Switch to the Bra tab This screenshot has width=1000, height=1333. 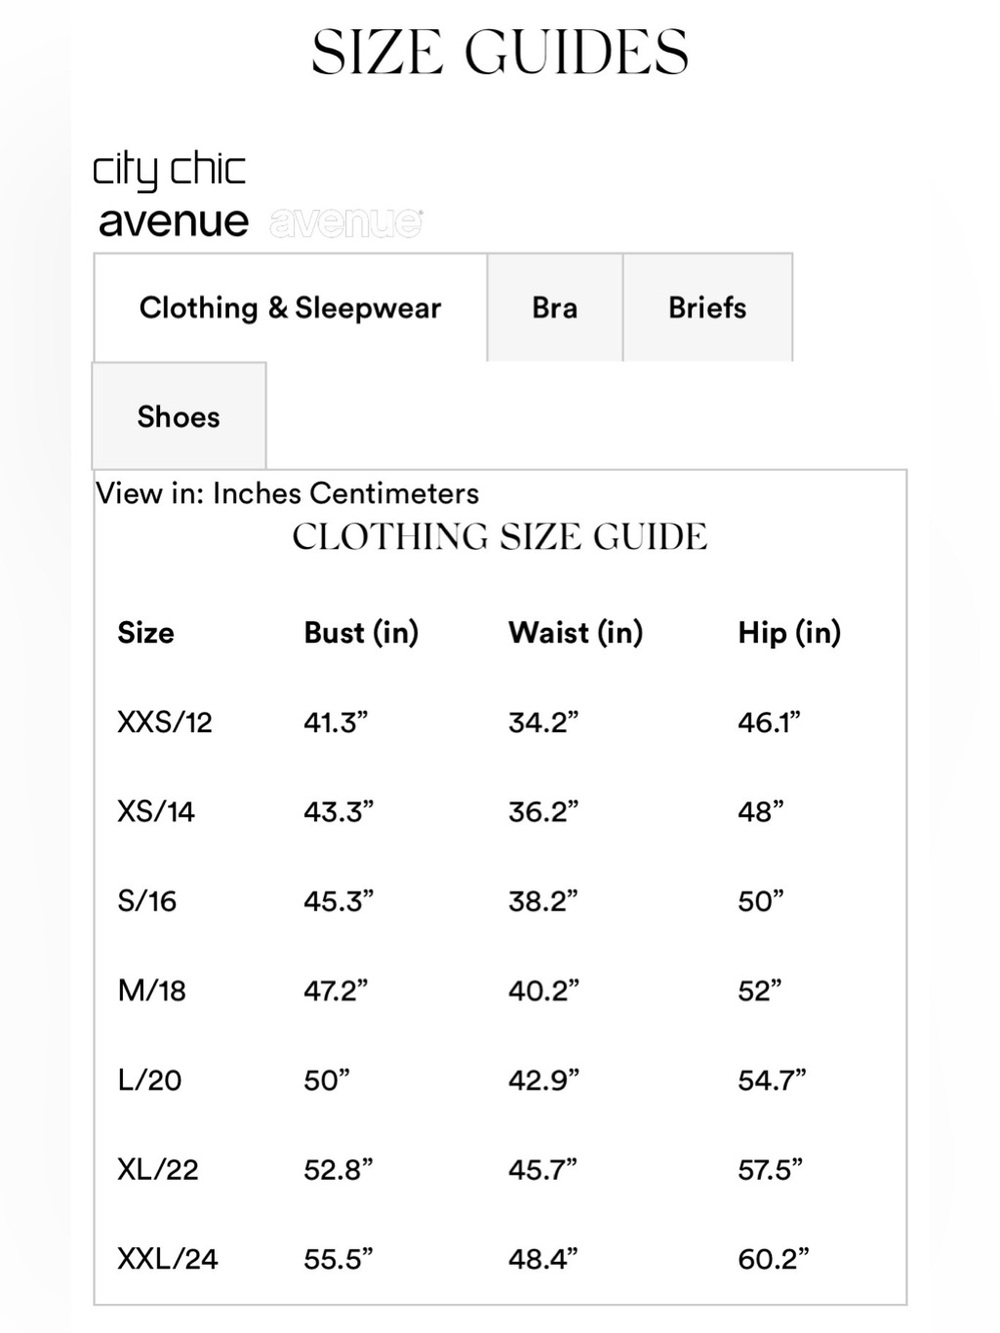tap(555, 308)
